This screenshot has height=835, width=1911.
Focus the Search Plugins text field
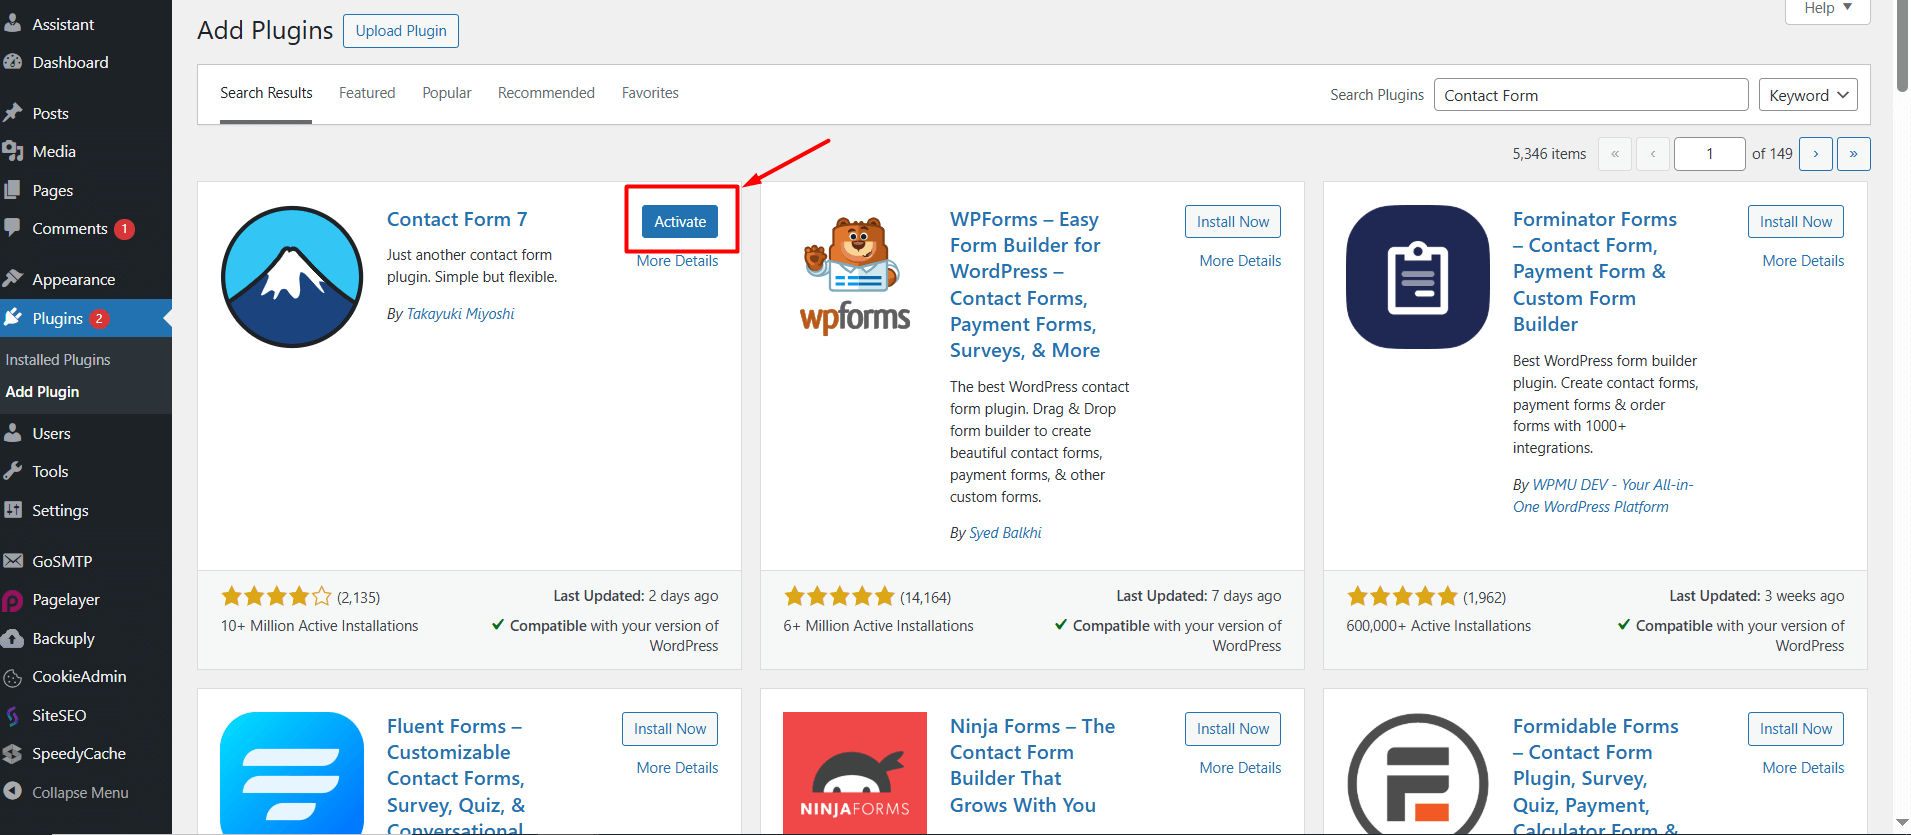click(1591, 95)
